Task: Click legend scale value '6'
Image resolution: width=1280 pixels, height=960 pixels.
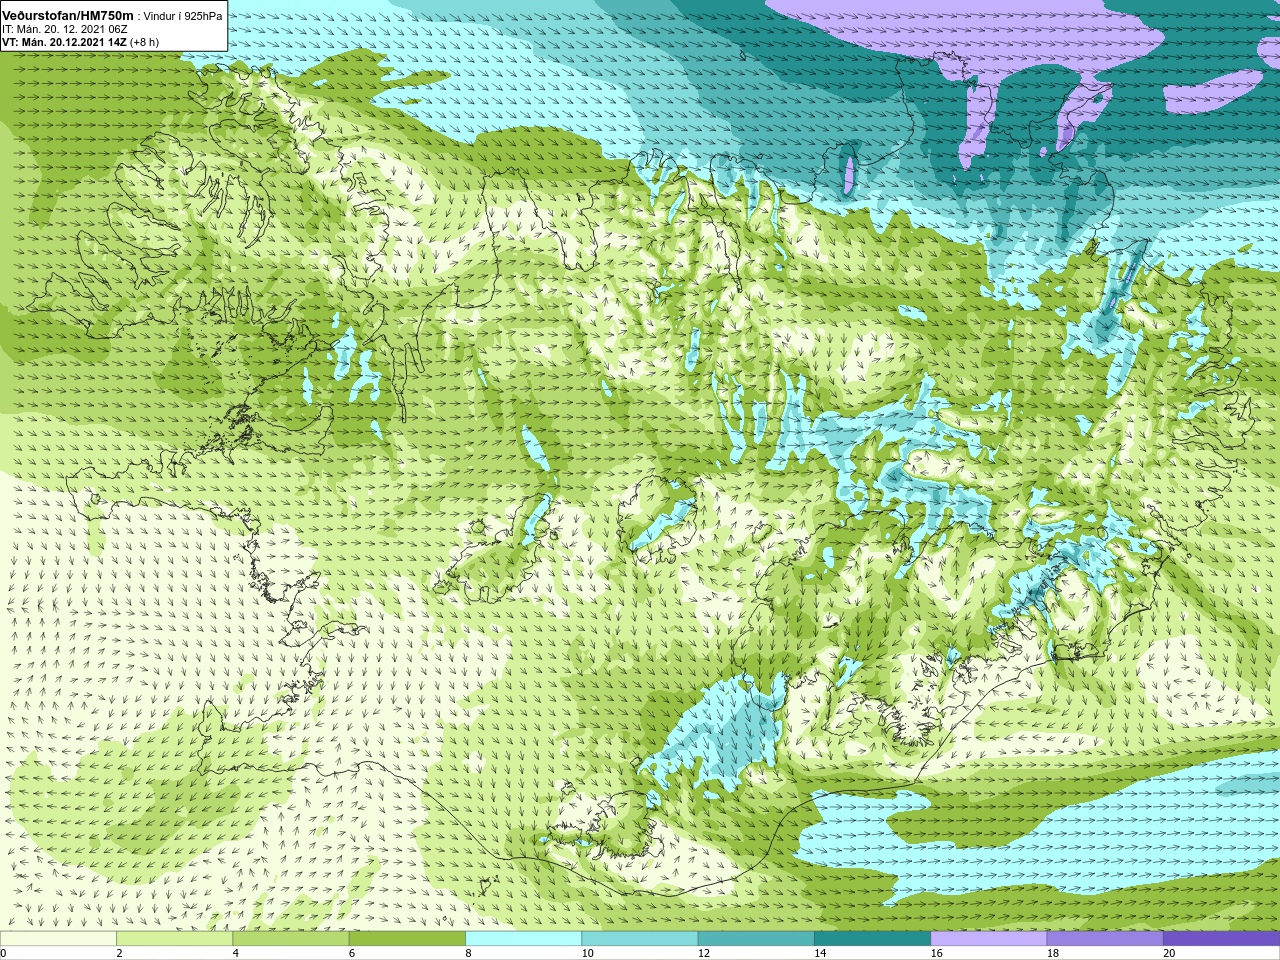Action: 352,953
